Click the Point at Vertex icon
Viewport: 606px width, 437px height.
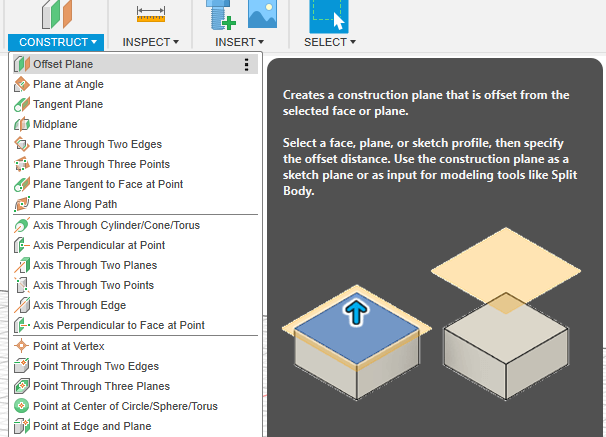(22, 346)
